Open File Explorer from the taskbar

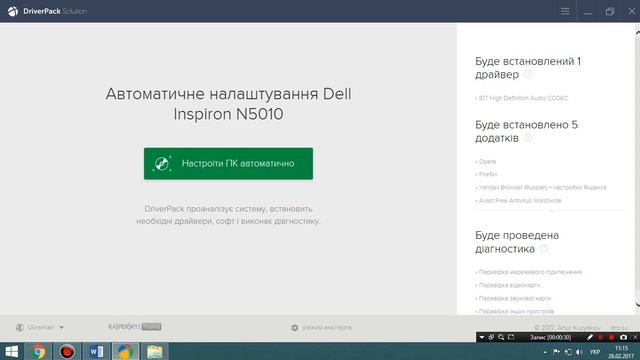click(154, 351)
